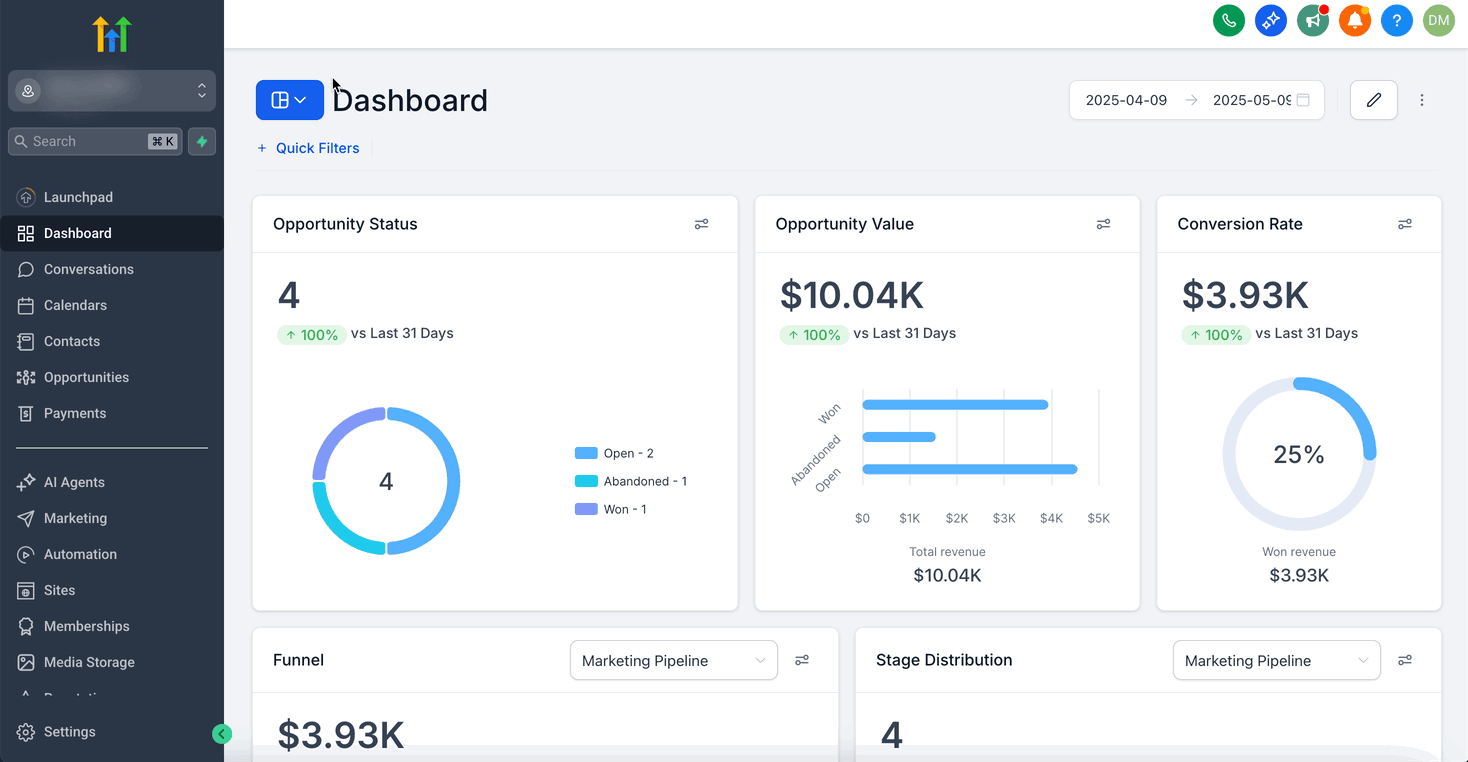Viewport: 1468px width, 762px height.
Task: Open the three-dot more options menu
Action: [1422, 100]
